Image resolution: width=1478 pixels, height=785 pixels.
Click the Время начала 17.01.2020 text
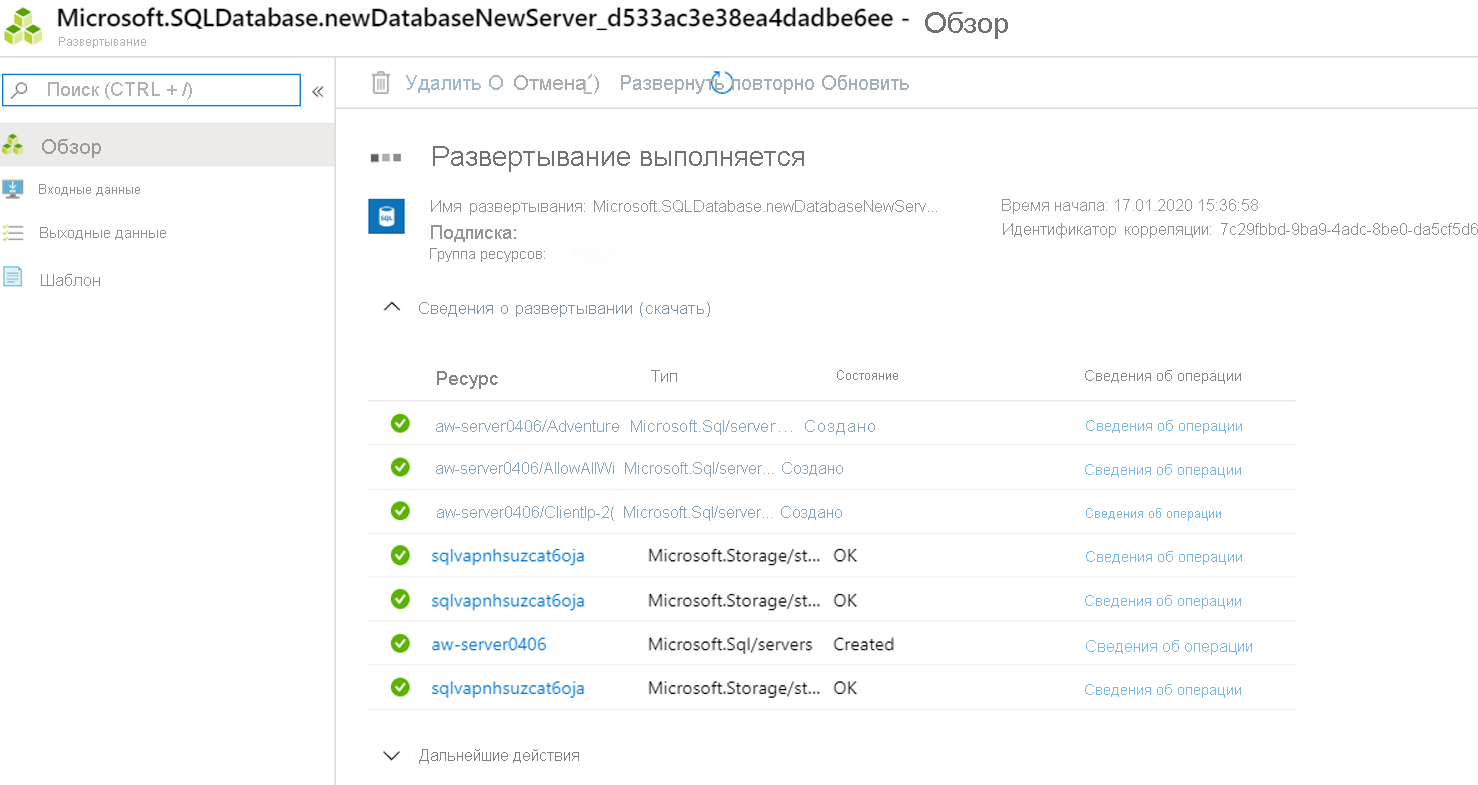(x=1130, y=205)
